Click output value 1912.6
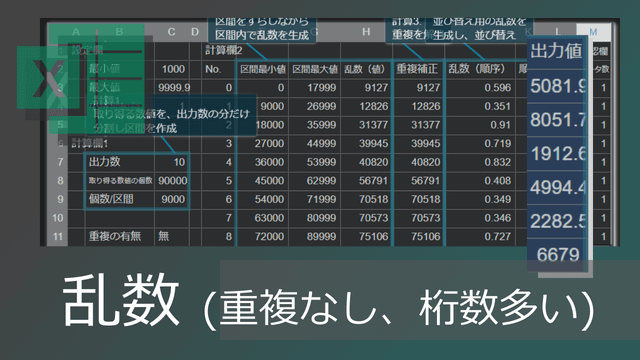Screen dimensions: 640x360 tap(557, 154)
